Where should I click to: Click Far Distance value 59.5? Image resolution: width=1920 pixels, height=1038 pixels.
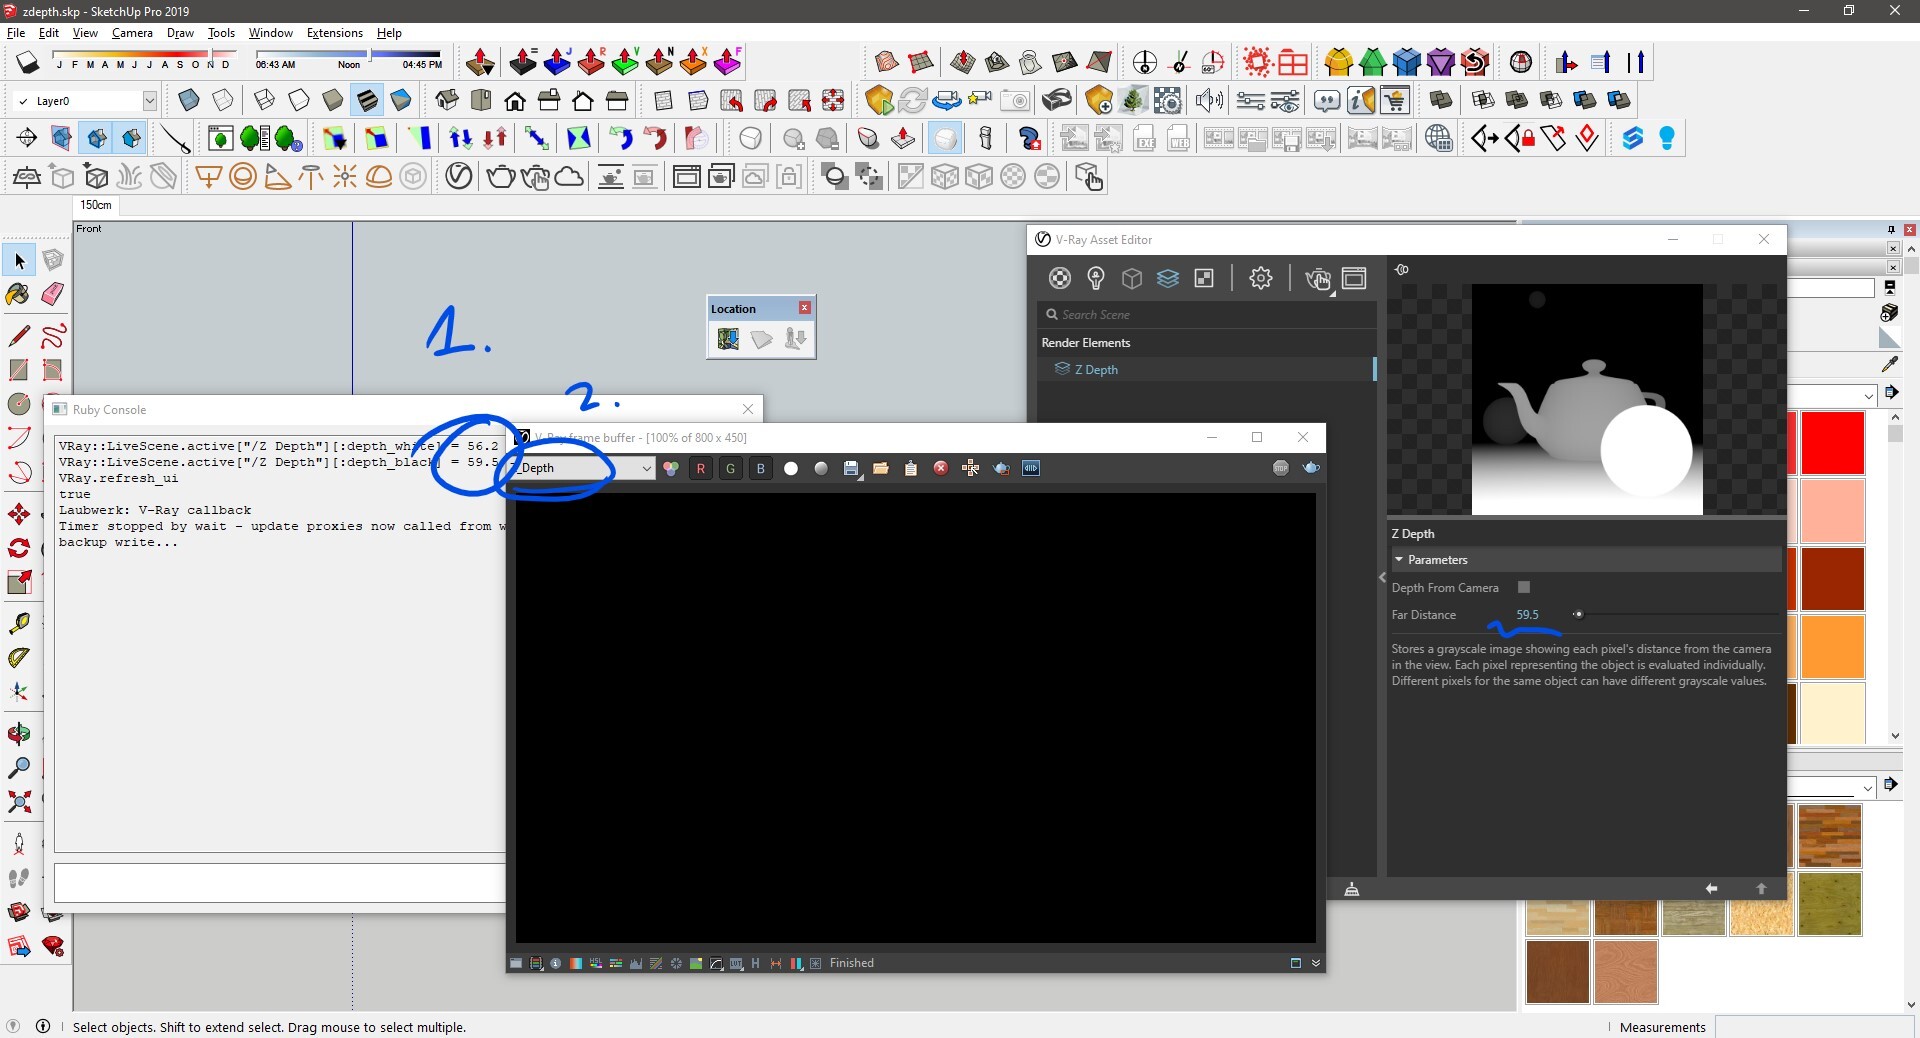pos(1527,615)
